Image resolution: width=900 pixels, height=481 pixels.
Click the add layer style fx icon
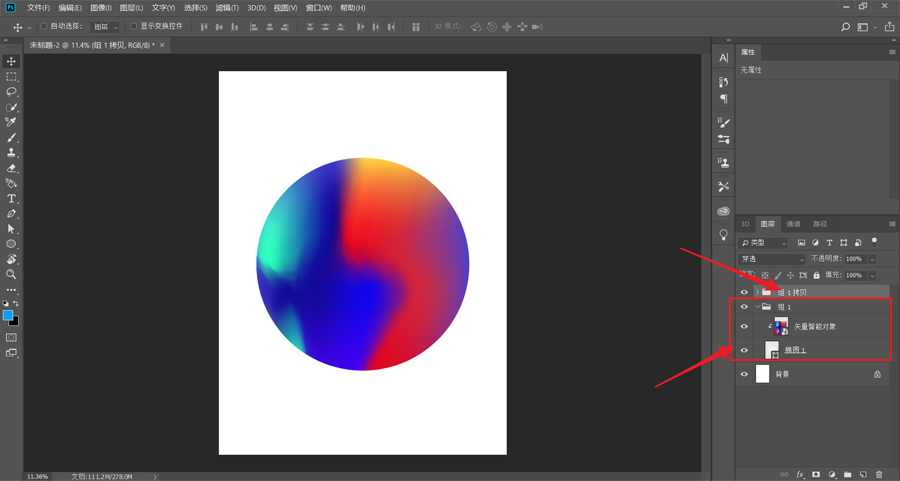tap(800, 474)
